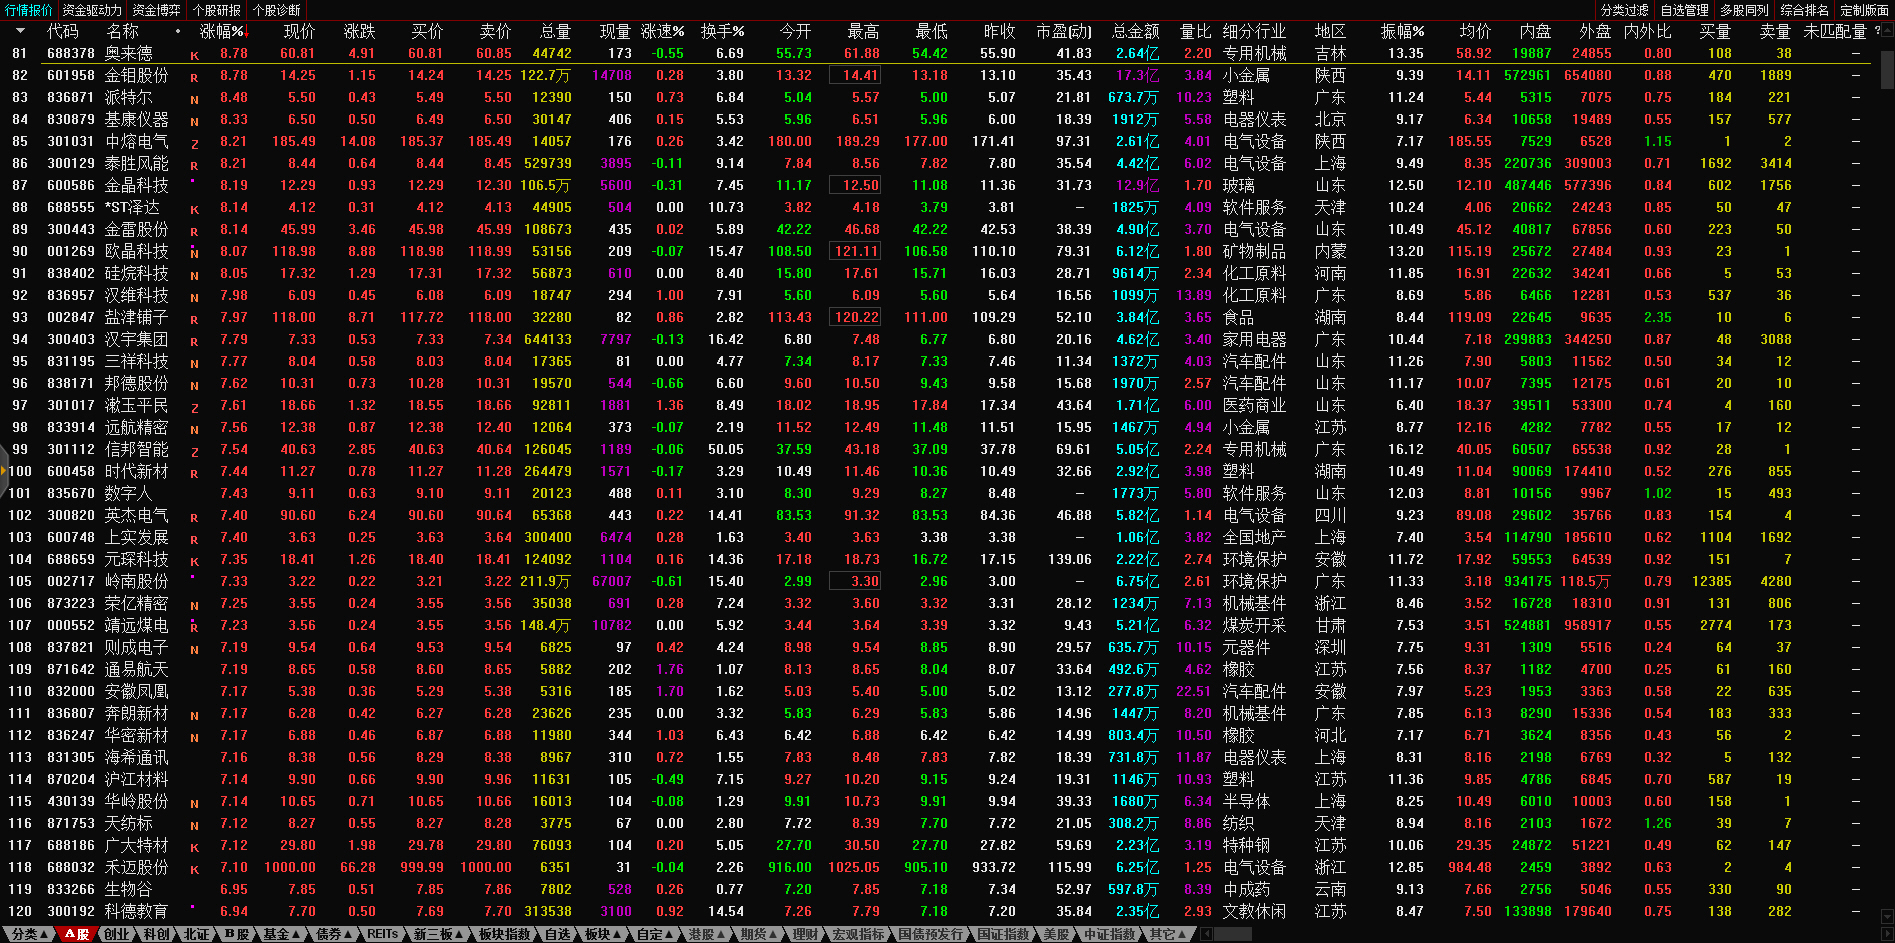Screen dimensions: 1895x943
Task: Open 综合排名 from the top-right toolbar
Action: pos(1804,10)
